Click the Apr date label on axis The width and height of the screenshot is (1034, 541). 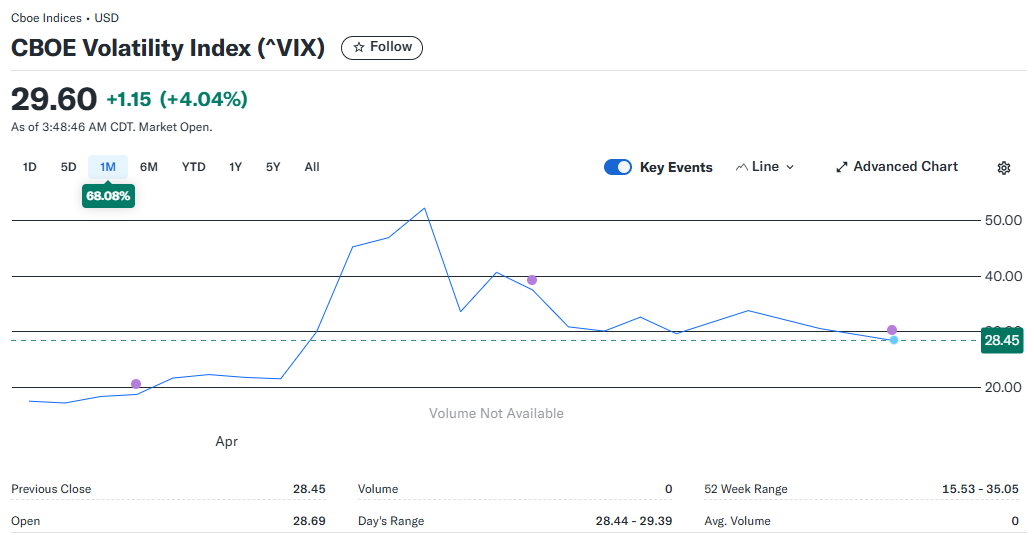(x=226, y=441)
